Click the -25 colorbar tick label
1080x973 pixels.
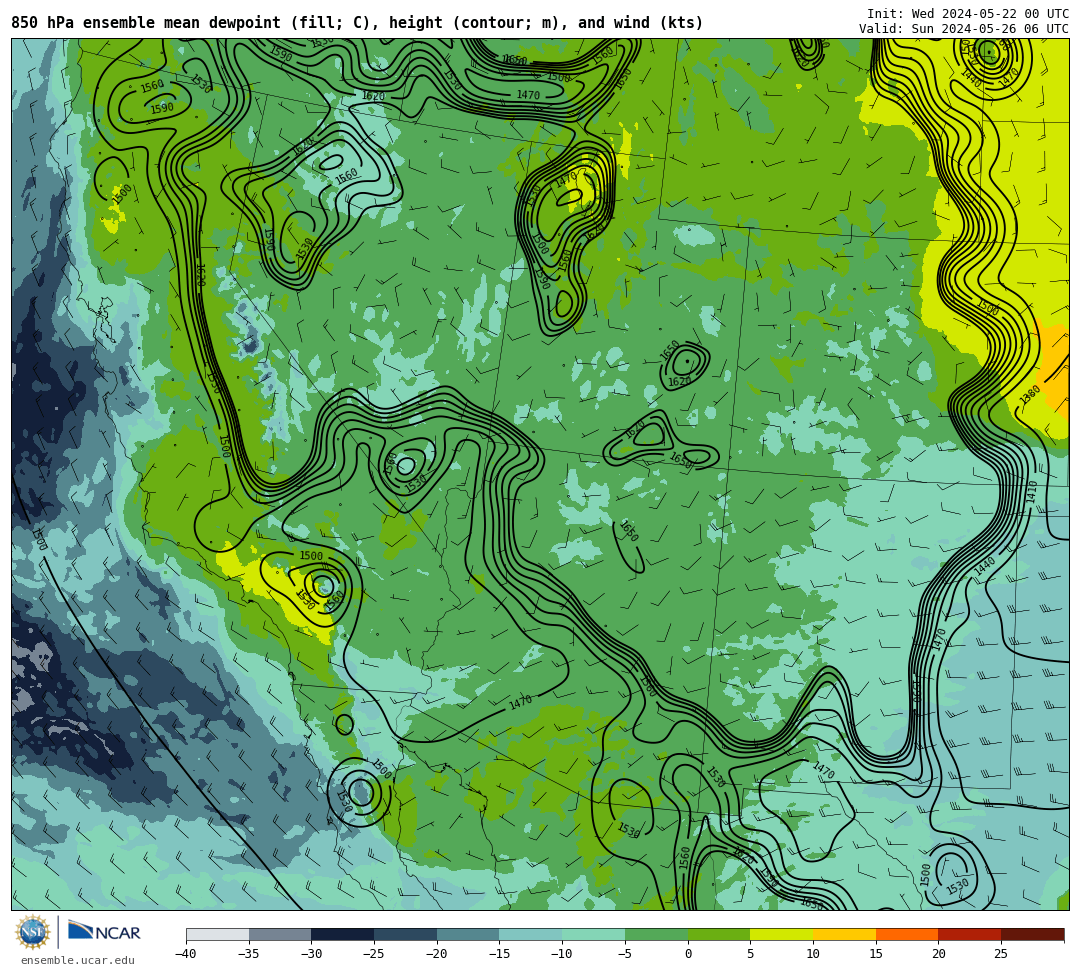coord(373,954)
